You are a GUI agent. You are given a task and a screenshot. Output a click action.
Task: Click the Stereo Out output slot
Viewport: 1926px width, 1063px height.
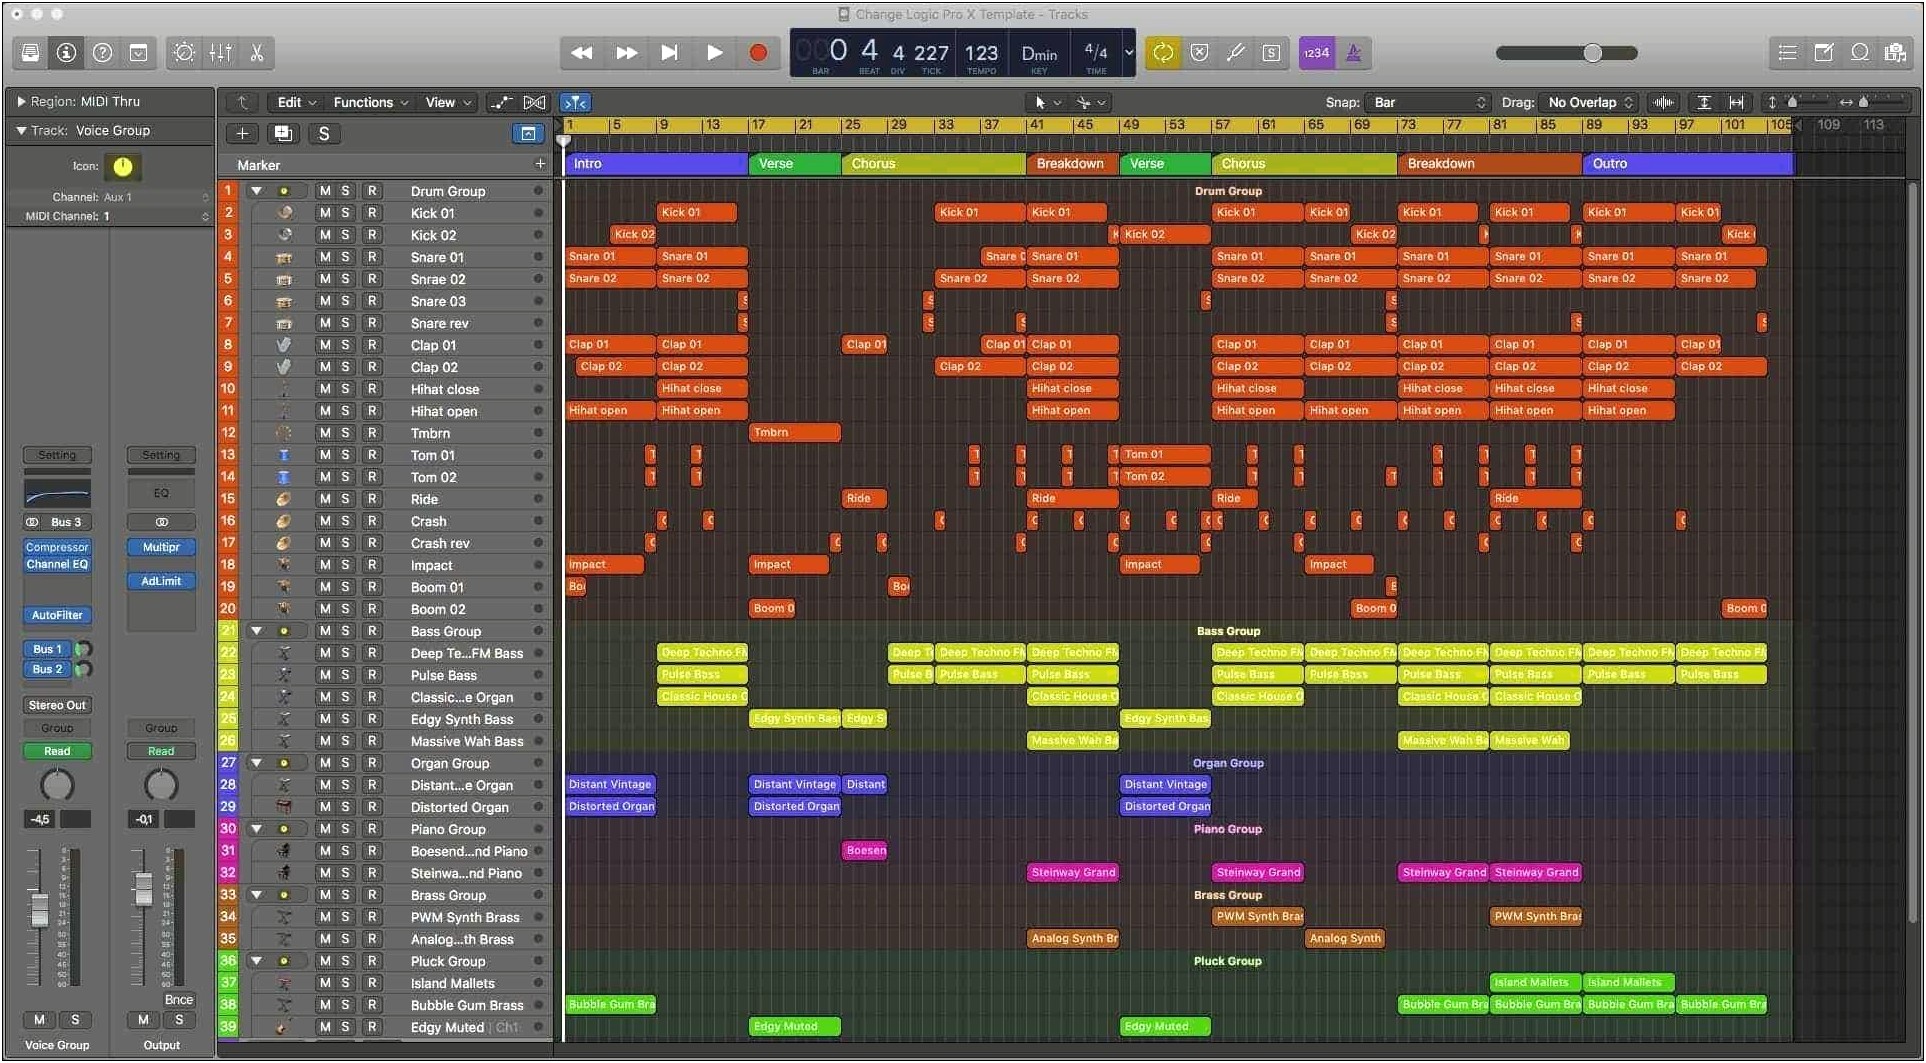coord(57,705)
